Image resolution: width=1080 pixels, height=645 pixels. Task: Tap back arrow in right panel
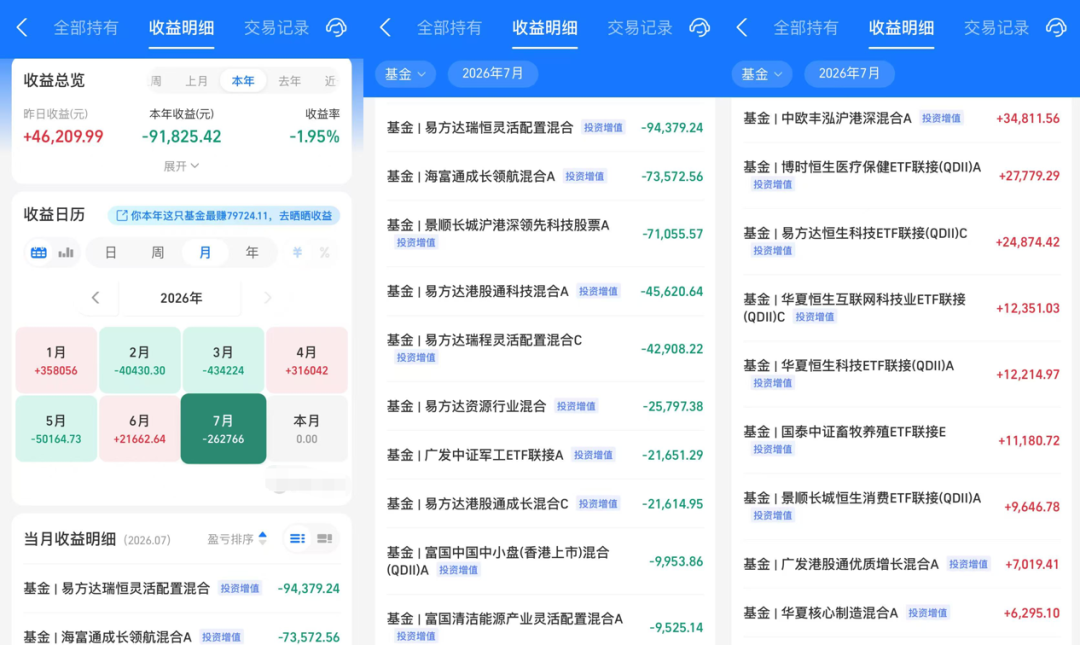click(x=742, y=28)
